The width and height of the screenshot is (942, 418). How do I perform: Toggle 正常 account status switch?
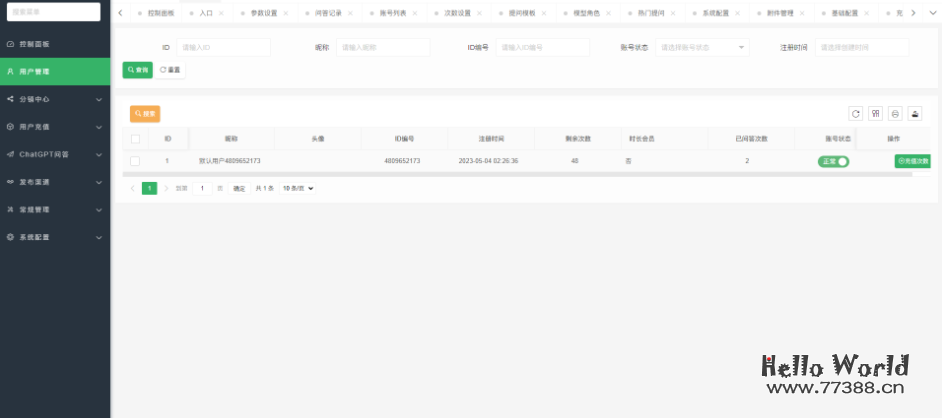[833, 162]
